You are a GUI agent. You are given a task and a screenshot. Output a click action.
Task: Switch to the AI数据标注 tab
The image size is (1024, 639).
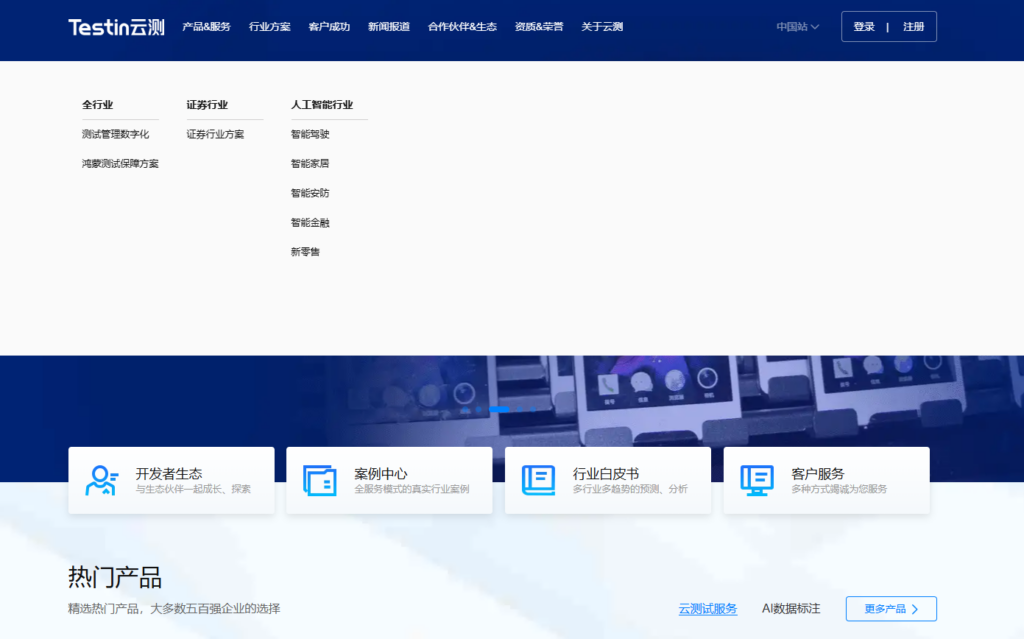click(x=790, y=606)
